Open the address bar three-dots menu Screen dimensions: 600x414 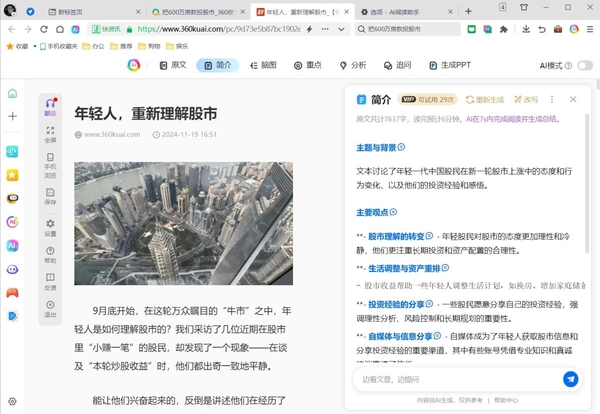click(x=325, y=29)
